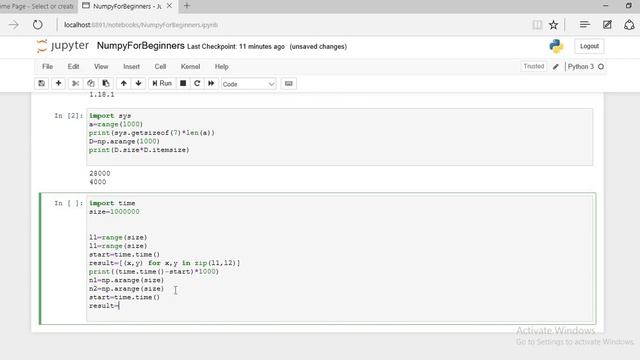Click the 'n1=np.arange(size)' line
The height and width of the screenshot is (360, 640).
(x=127, y=280)
